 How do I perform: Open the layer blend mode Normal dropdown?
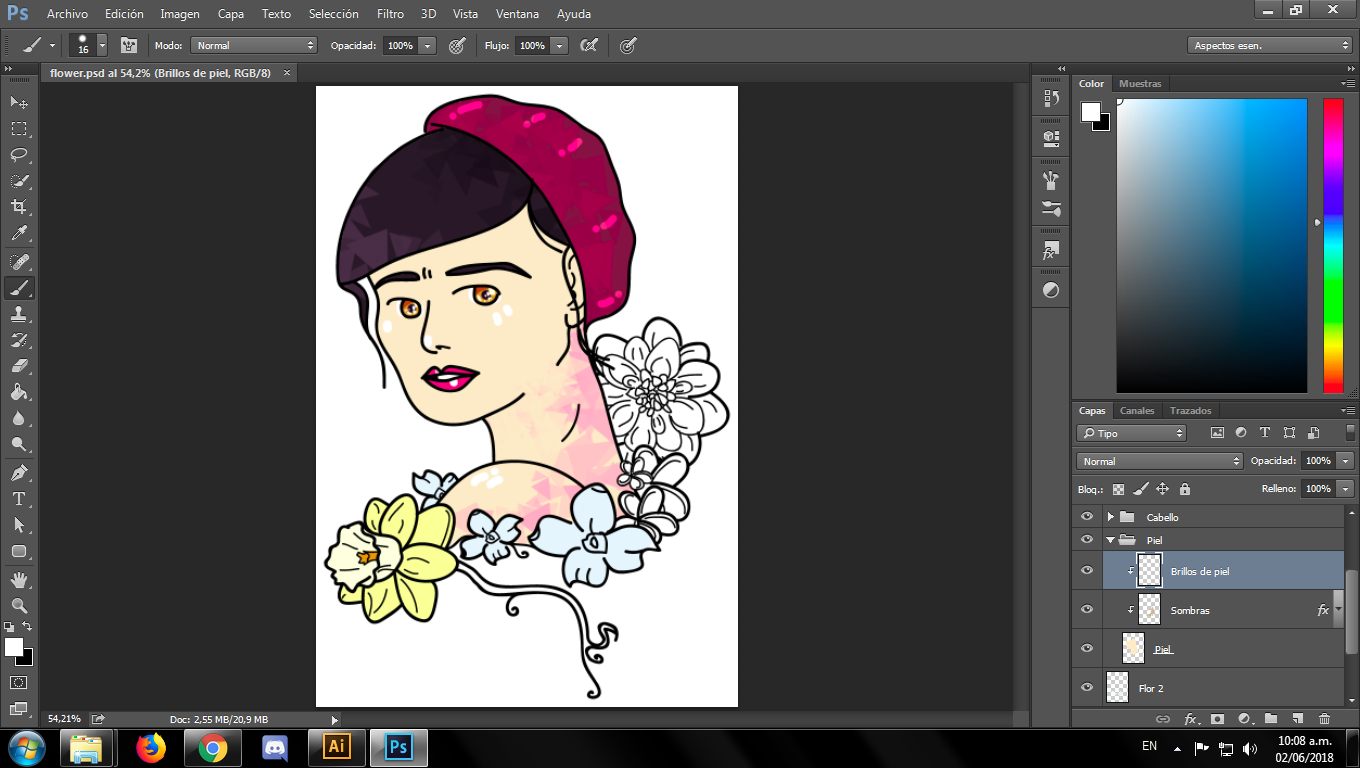coord(1159,461)
